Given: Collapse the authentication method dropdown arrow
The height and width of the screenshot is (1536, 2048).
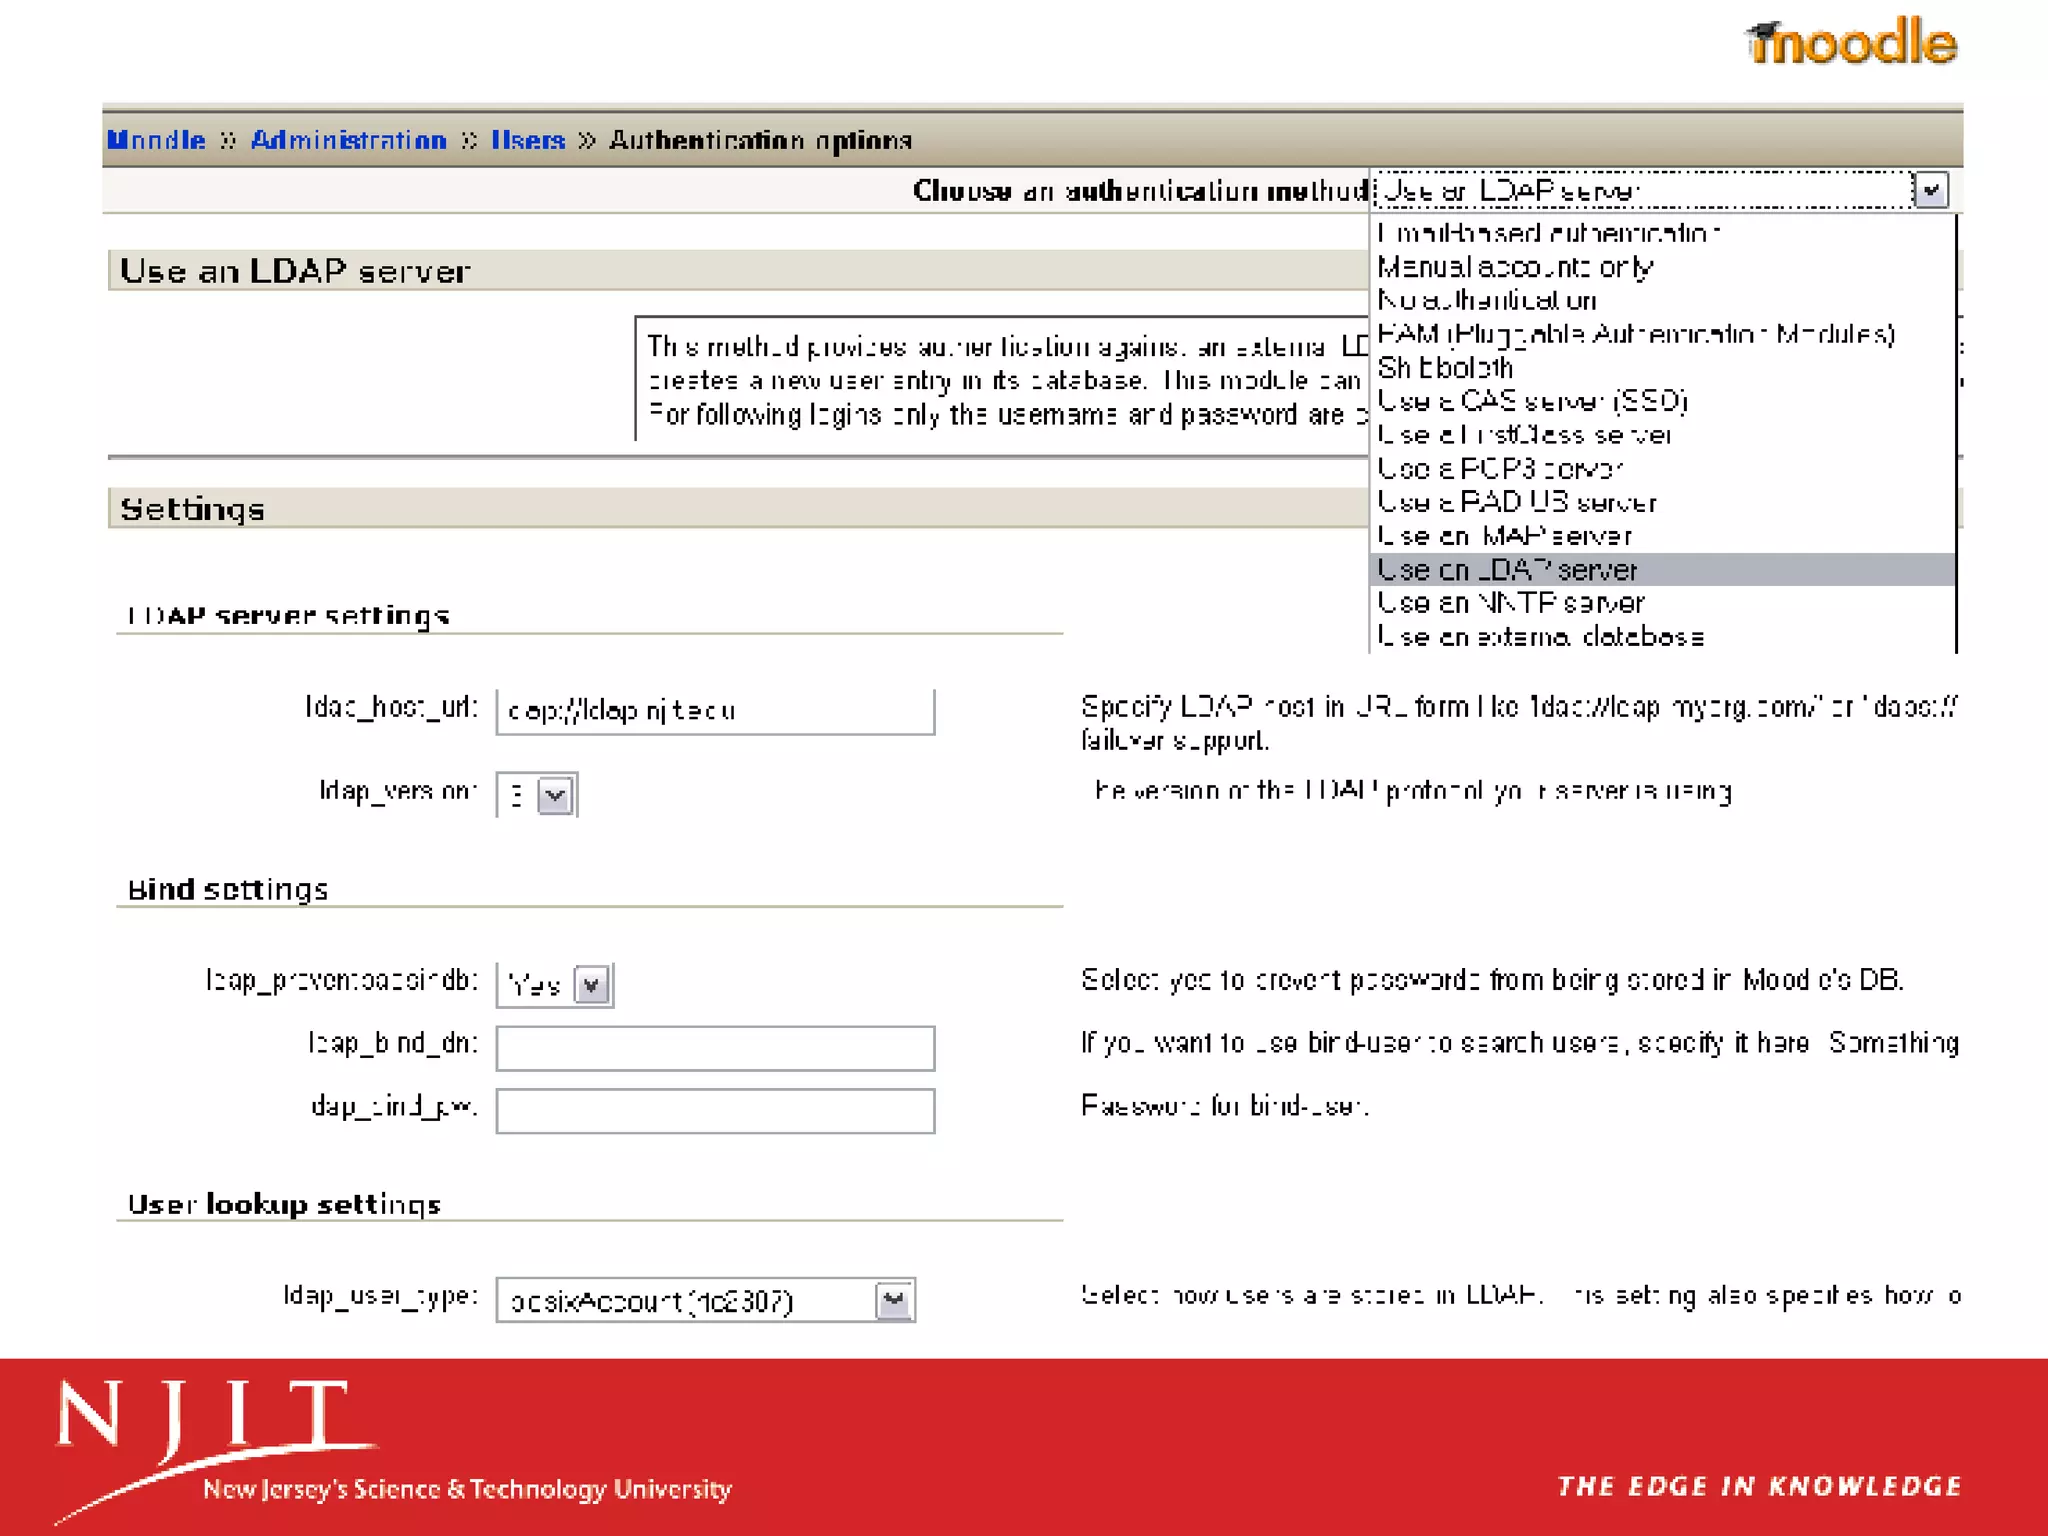Looking at the screenshot, I should 1931,190.
